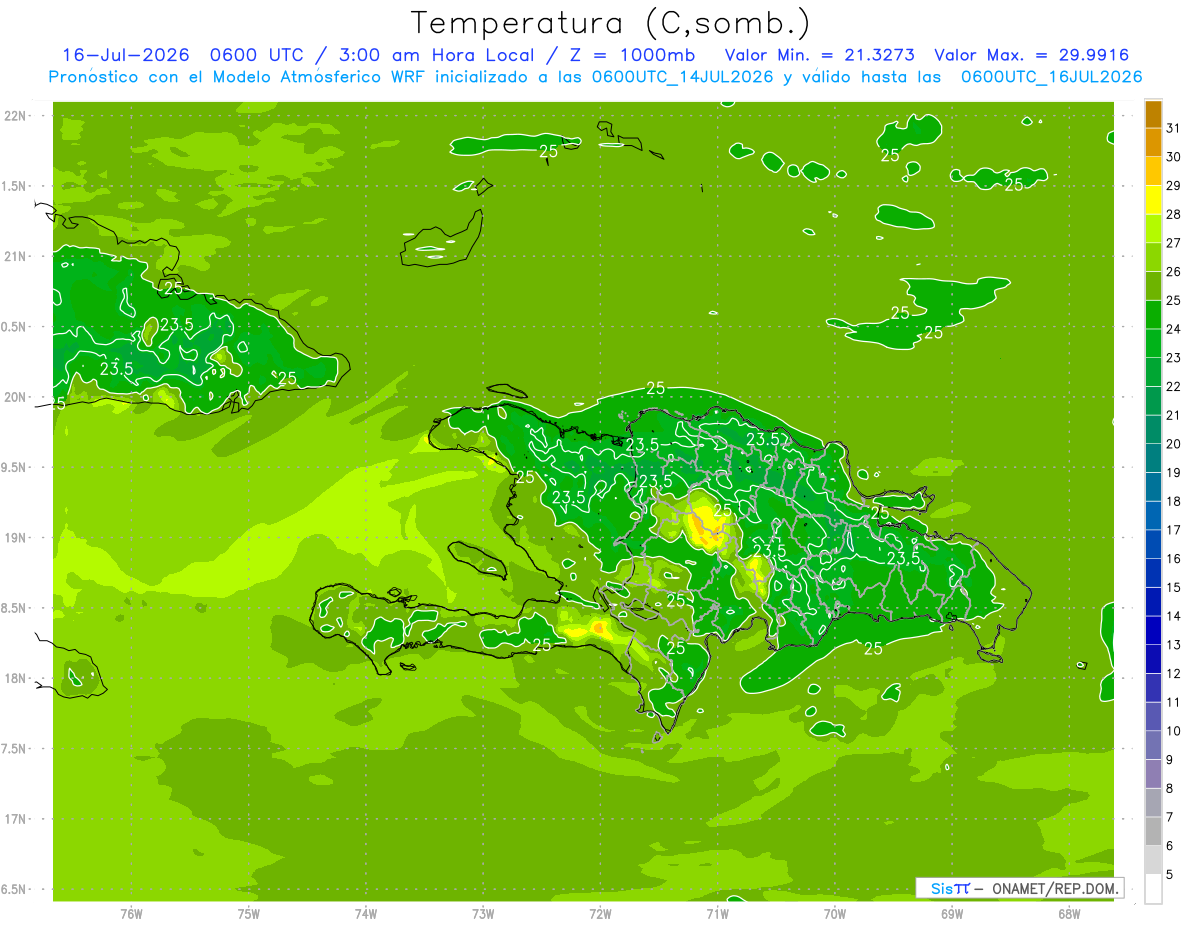Click the "76W" longitude axis label
Viewport: 1200px width, 927px height.
tap(131, 914)
